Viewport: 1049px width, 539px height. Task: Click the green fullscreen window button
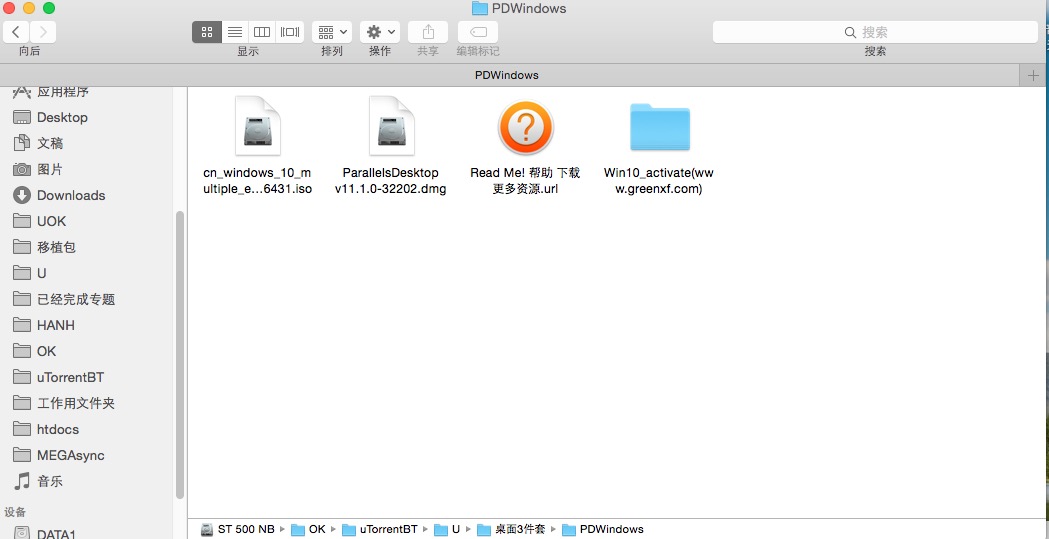click(x=49, y=9)
